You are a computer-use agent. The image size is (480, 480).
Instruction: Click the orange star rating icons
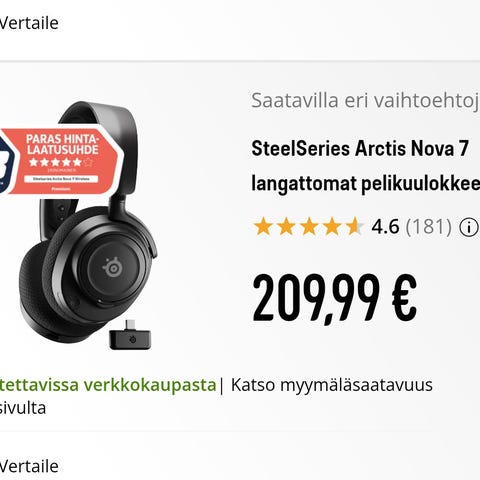(x=308, y=227)
